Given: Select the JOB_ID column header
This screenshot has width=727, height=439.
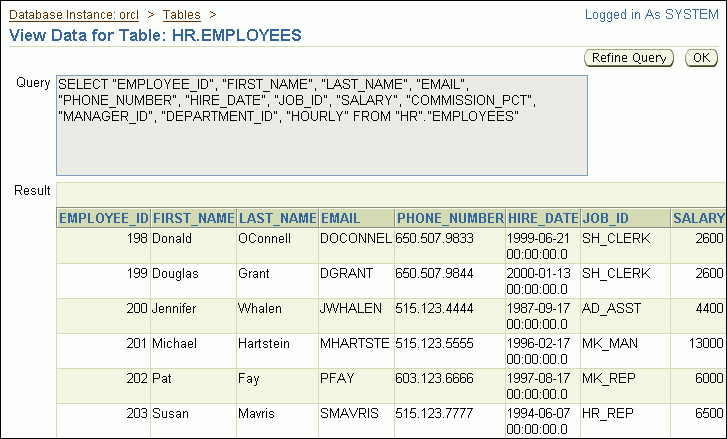Looking at the screenshot, I should pyautogui.click(x=605, y=218).
